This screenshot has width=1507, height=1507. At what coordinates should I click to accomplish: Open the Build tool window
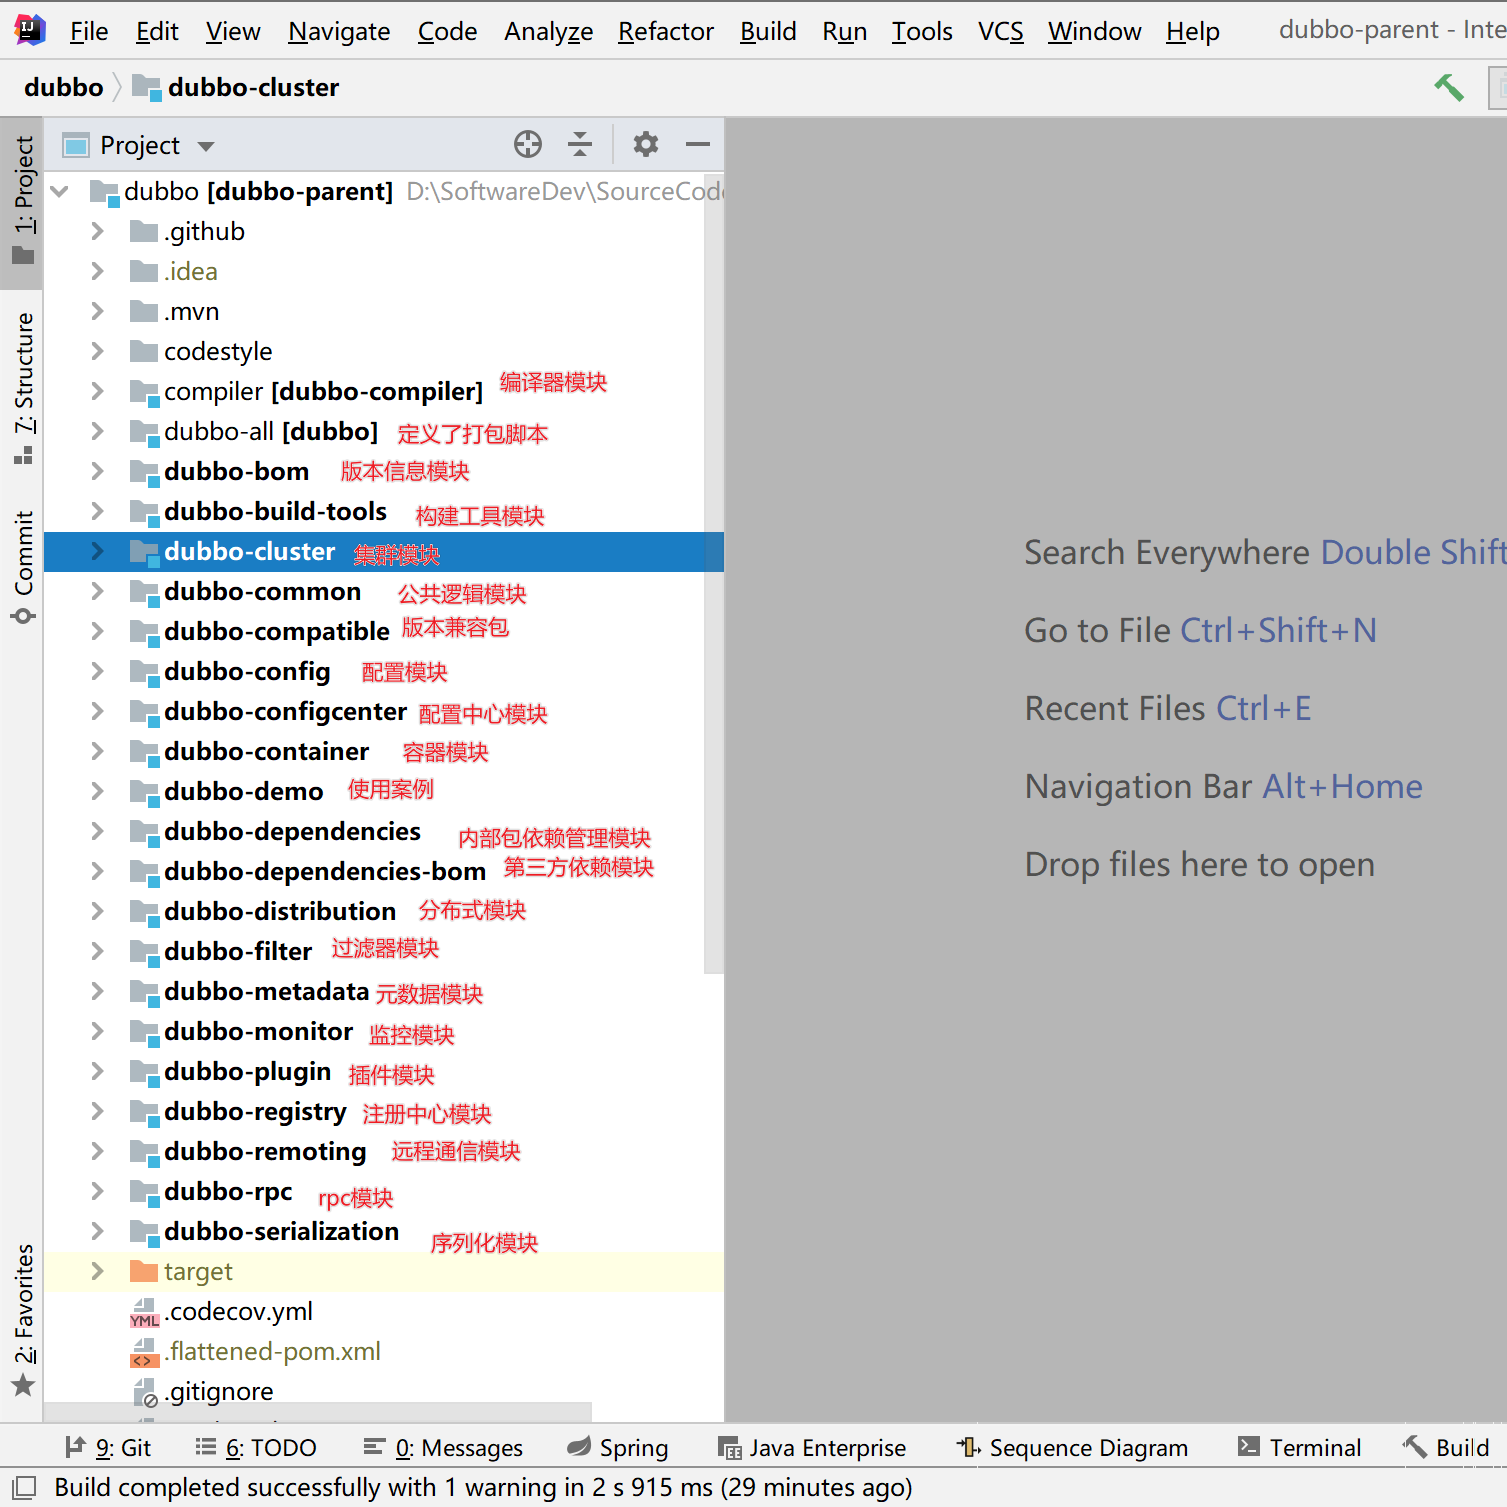1446,1447
